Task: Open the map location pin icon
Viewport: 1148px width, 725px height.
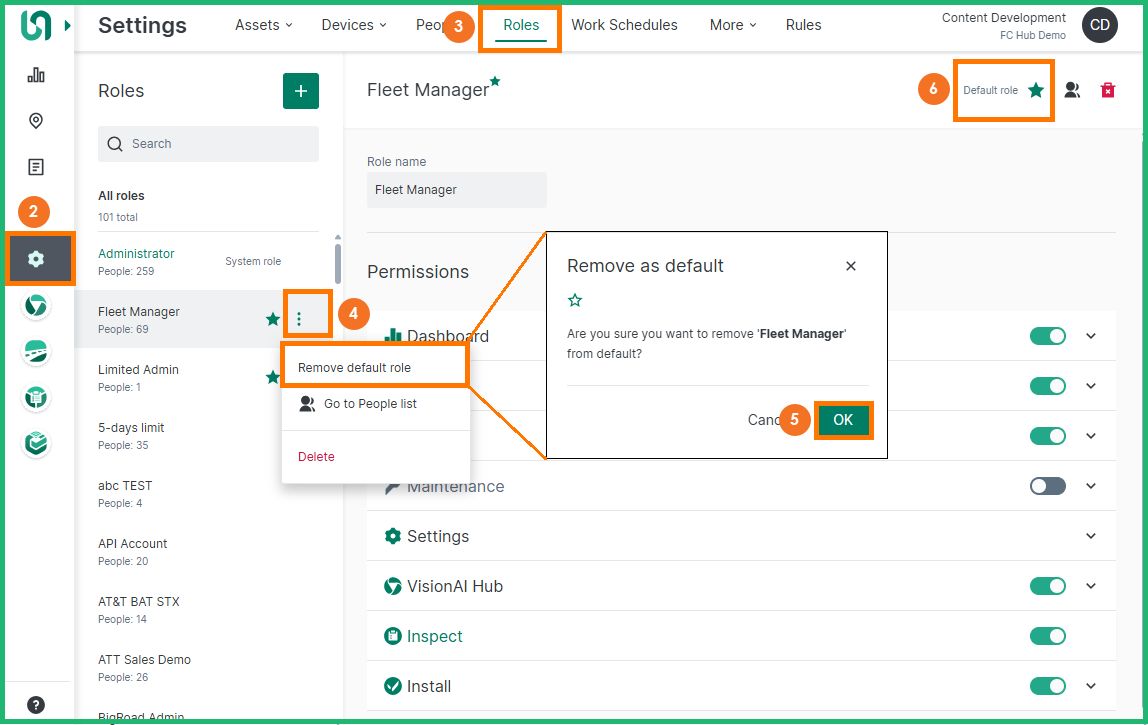Action: pos(36,121)
